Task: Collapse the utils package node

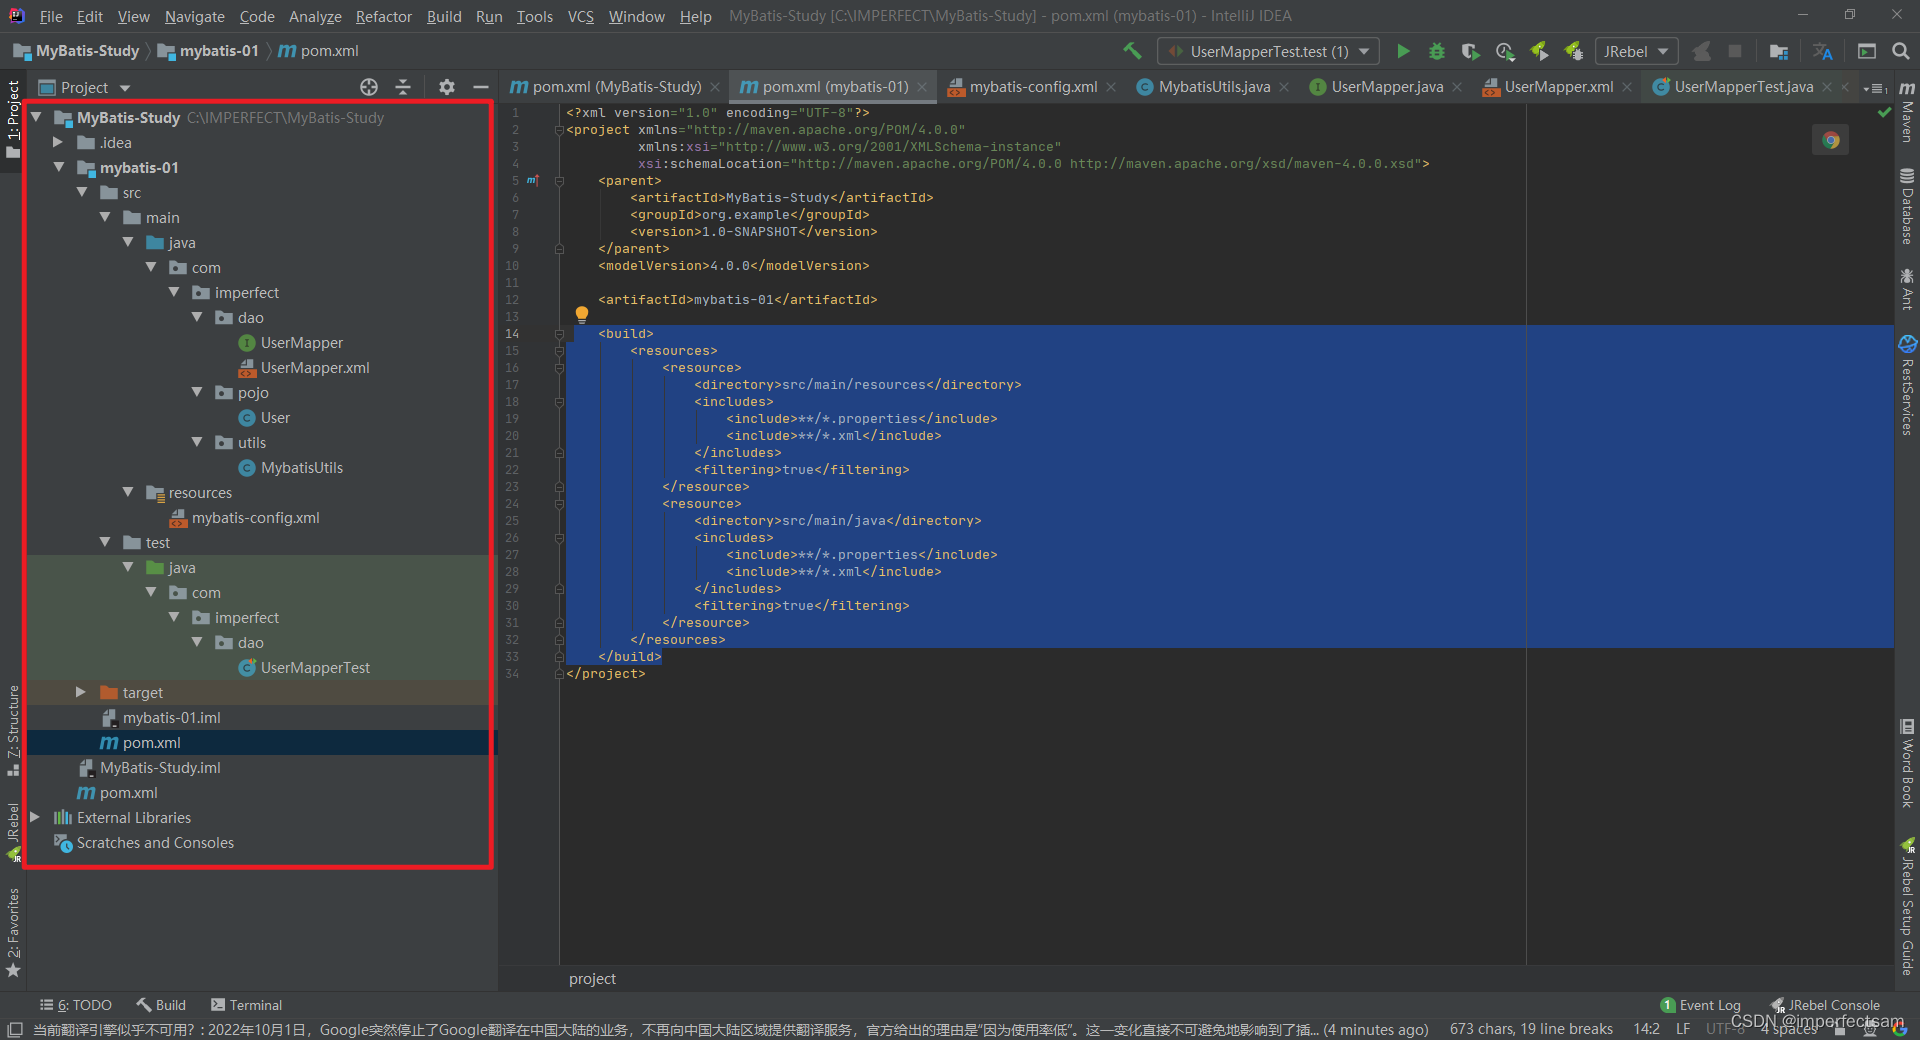Action: tap(197, 442)
